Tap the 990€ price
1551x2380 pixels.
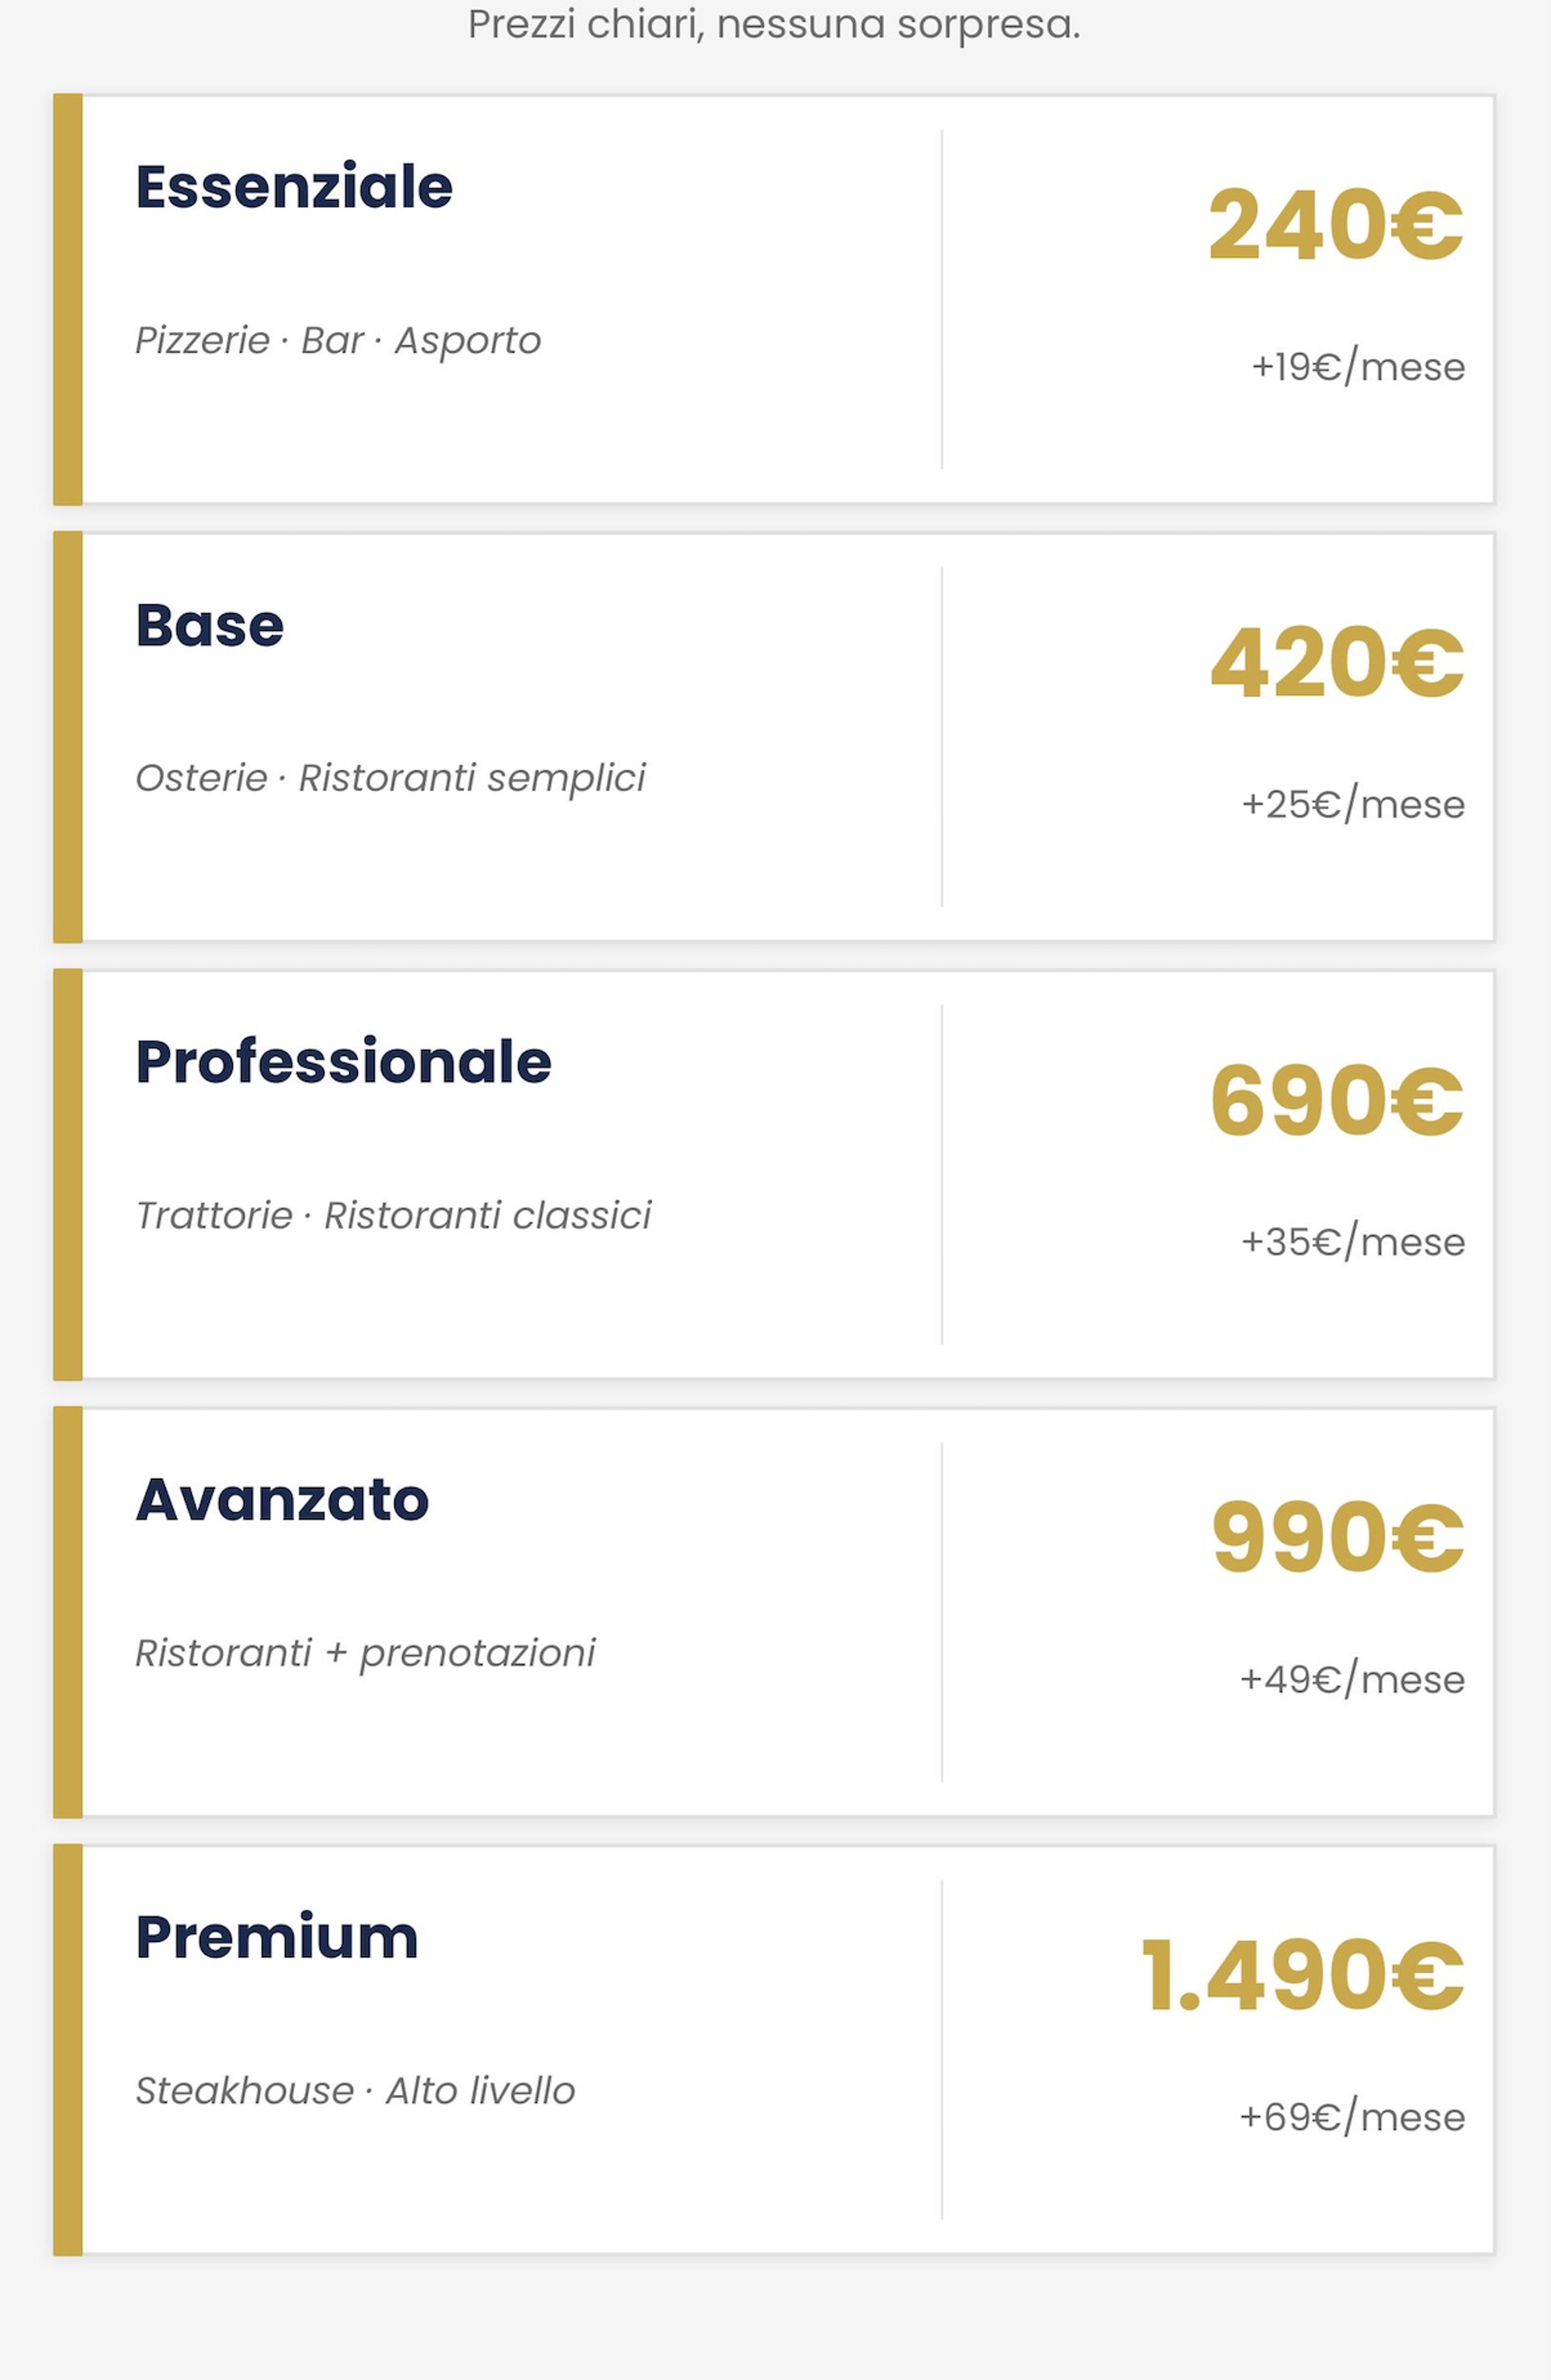(x=1337, y=1537)
